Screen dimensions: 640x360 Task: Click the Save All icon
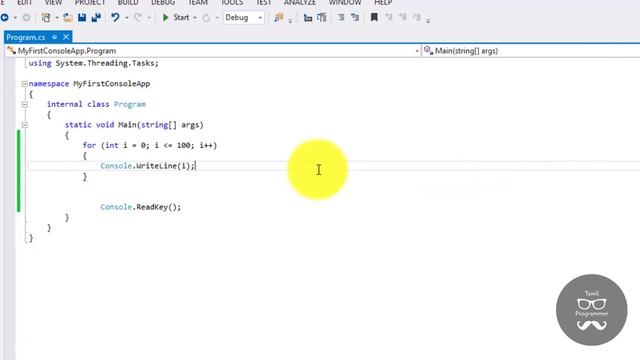click(x=96, y=18)
